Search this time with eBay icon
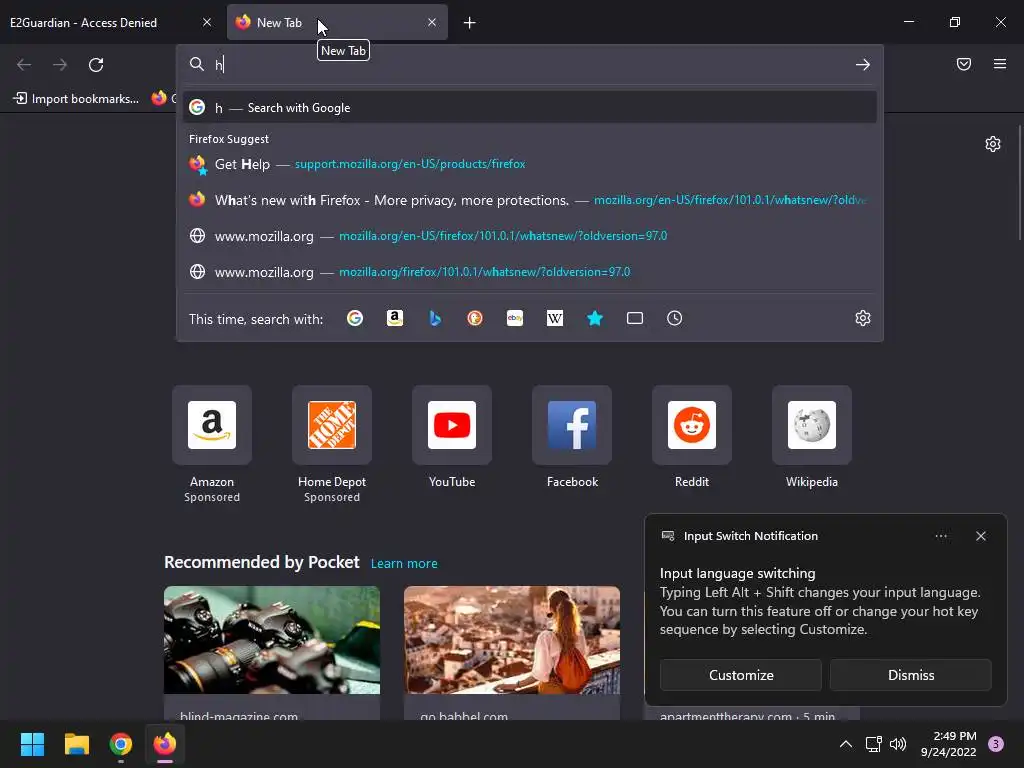 pos(515,318)
